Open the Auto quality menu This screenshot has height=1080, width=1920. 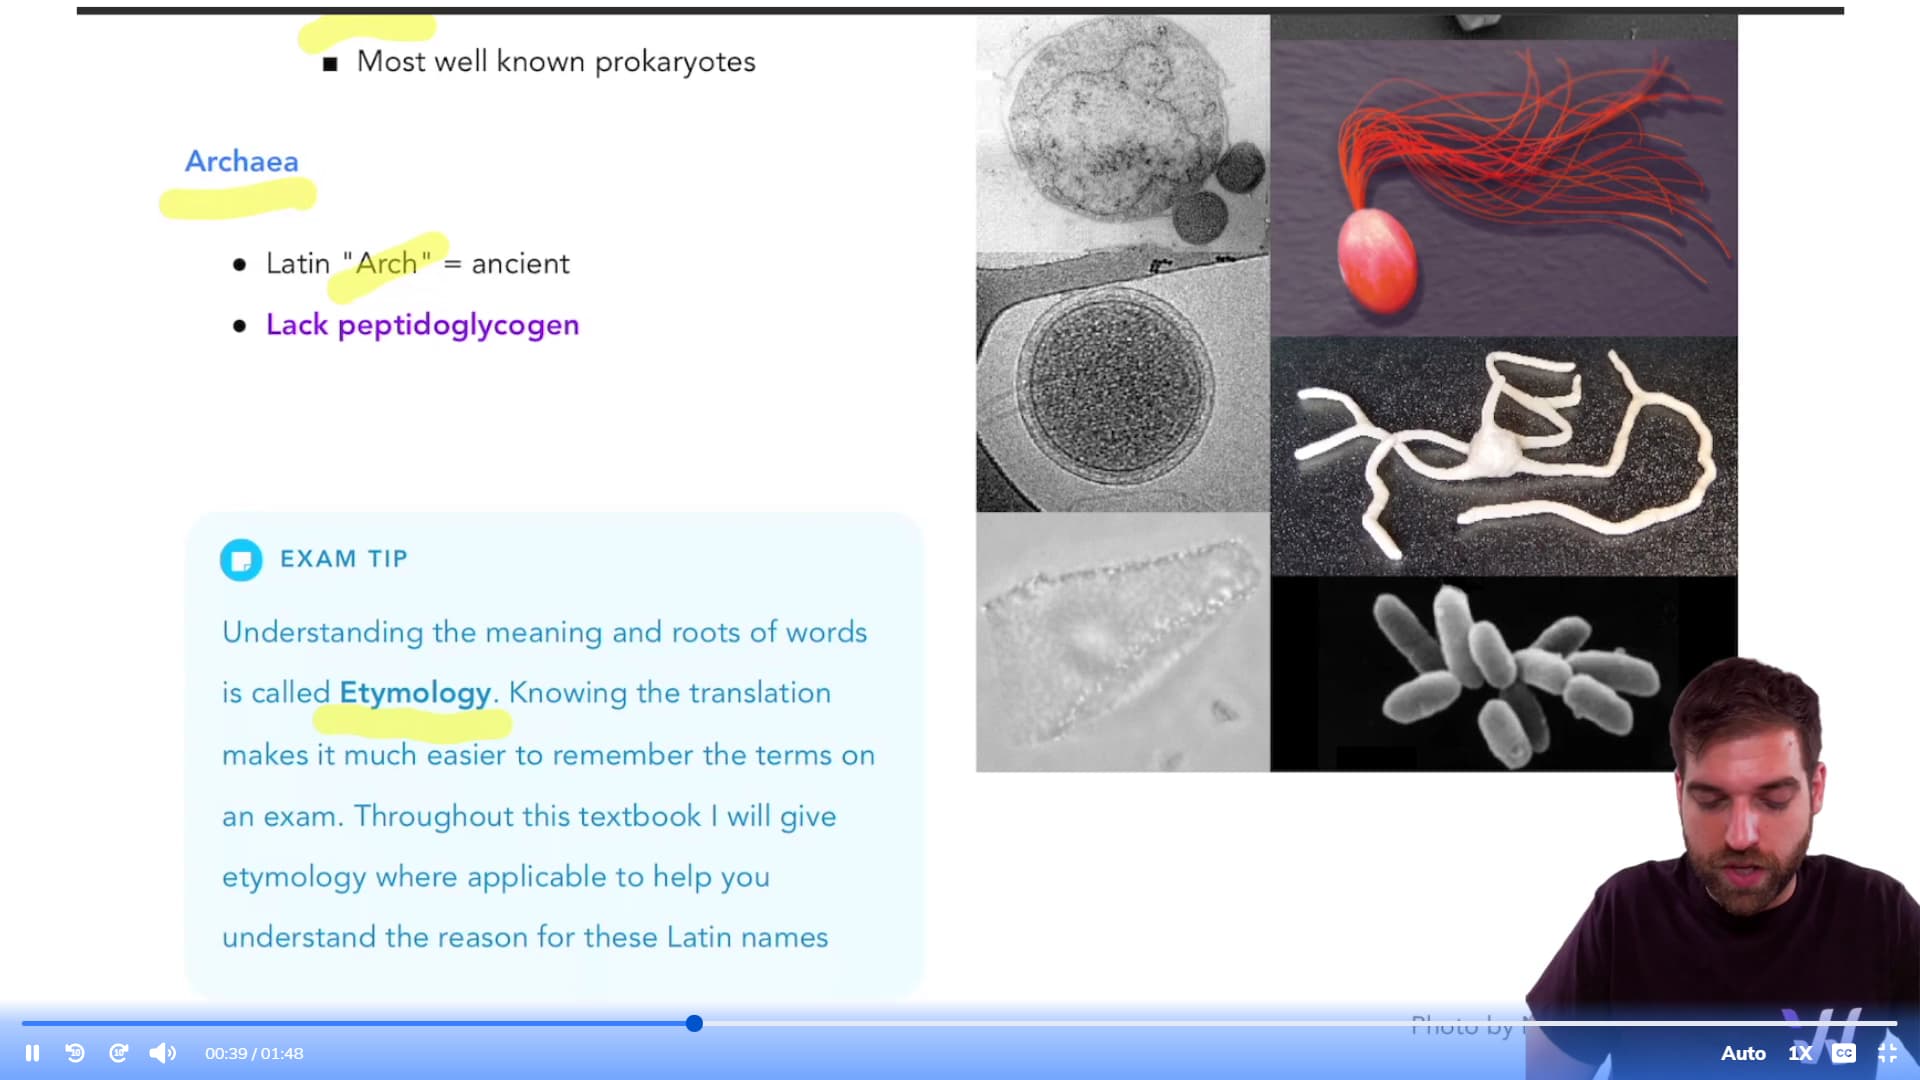(x=1743, y=1053)
